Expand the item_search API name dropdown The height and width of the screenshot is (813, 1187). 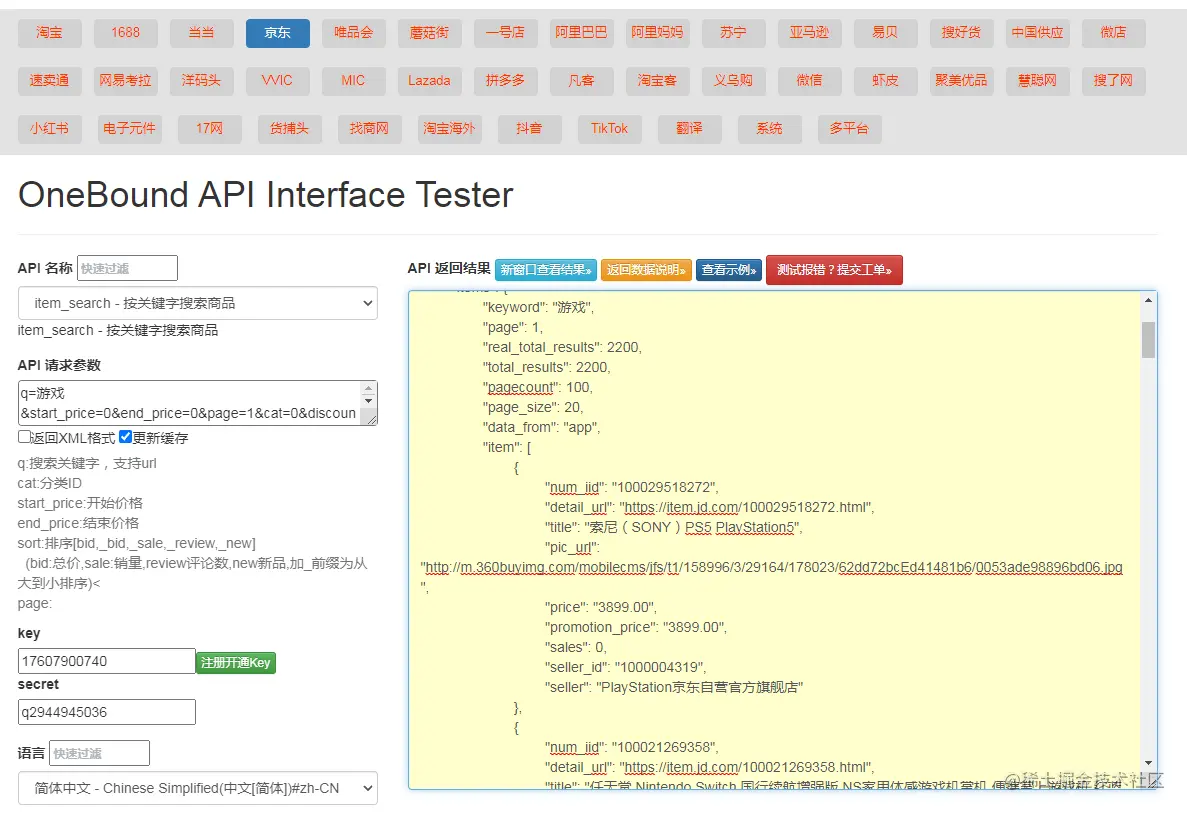197,303
